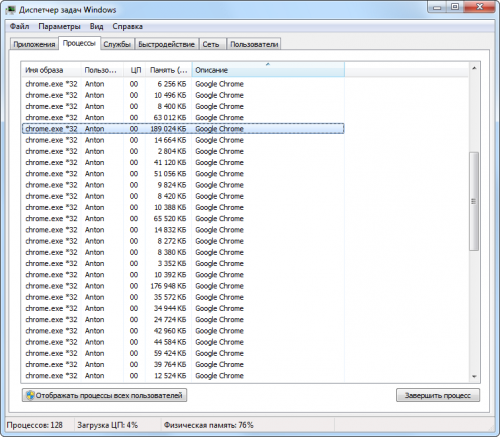
Task: Click the Завершить процесс button
Action: [438, 395]
